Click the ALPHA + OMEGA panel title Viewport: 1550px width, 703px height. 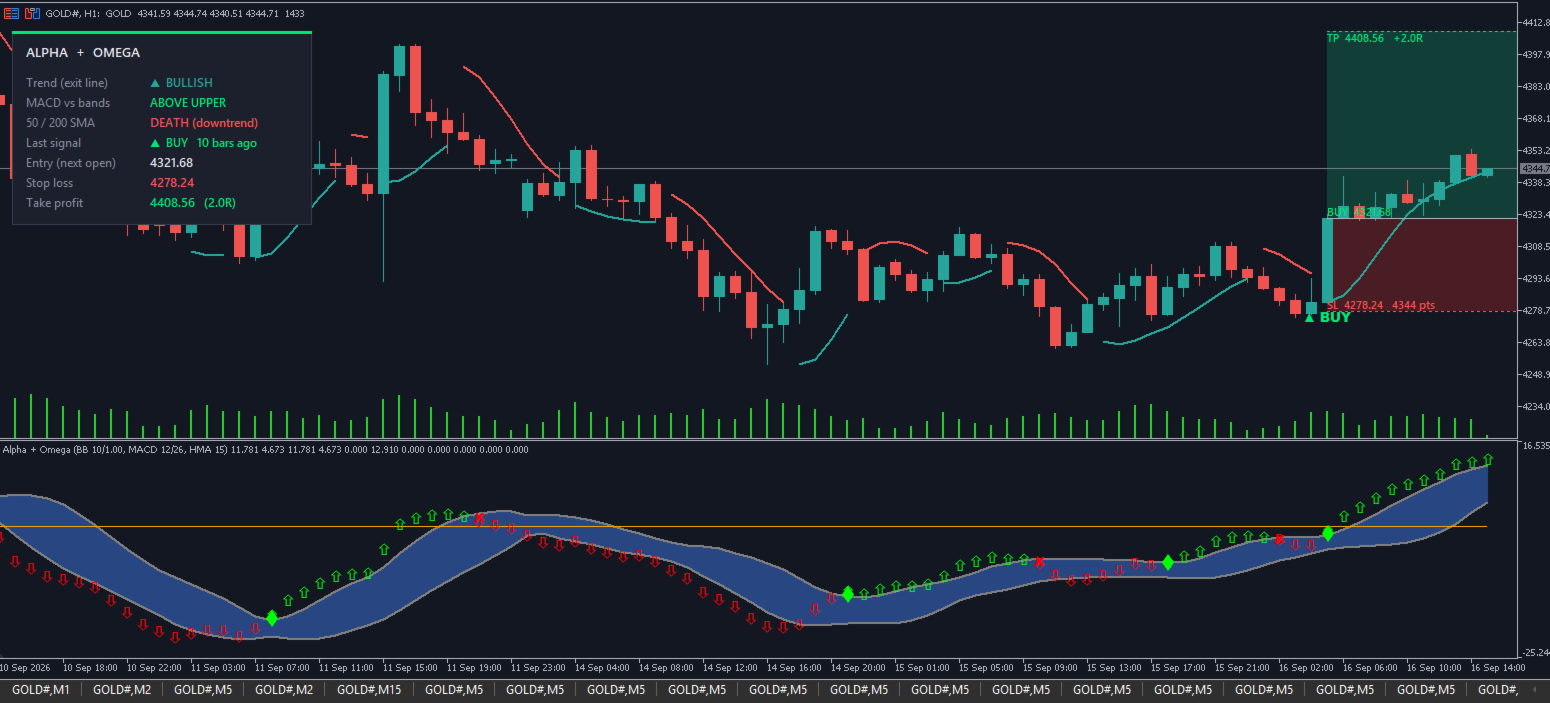(x=83, y=53)
